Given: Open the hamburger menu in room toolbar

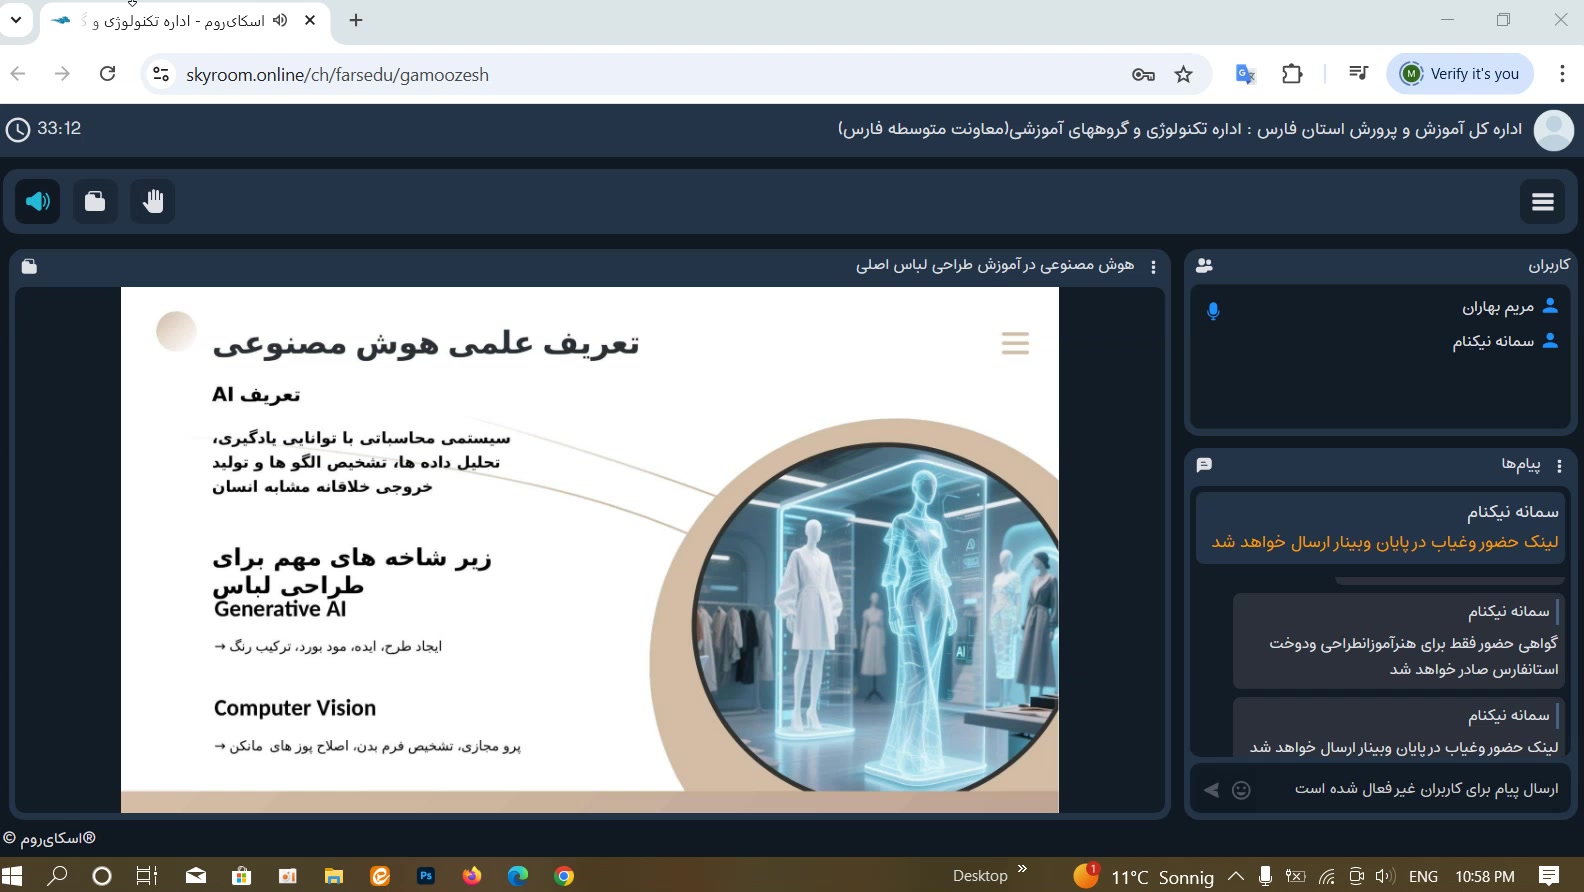Looking at the screenshot, I should tap(1542, 202).
